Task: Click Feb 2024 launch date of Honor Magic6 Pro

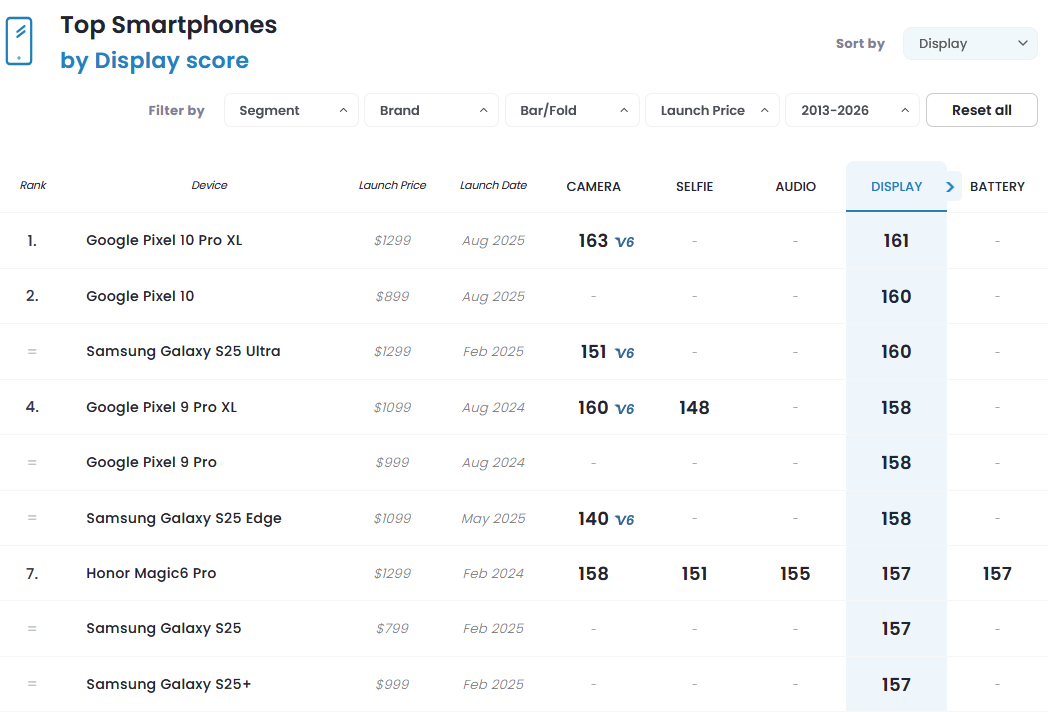Action: click(493, 574)
